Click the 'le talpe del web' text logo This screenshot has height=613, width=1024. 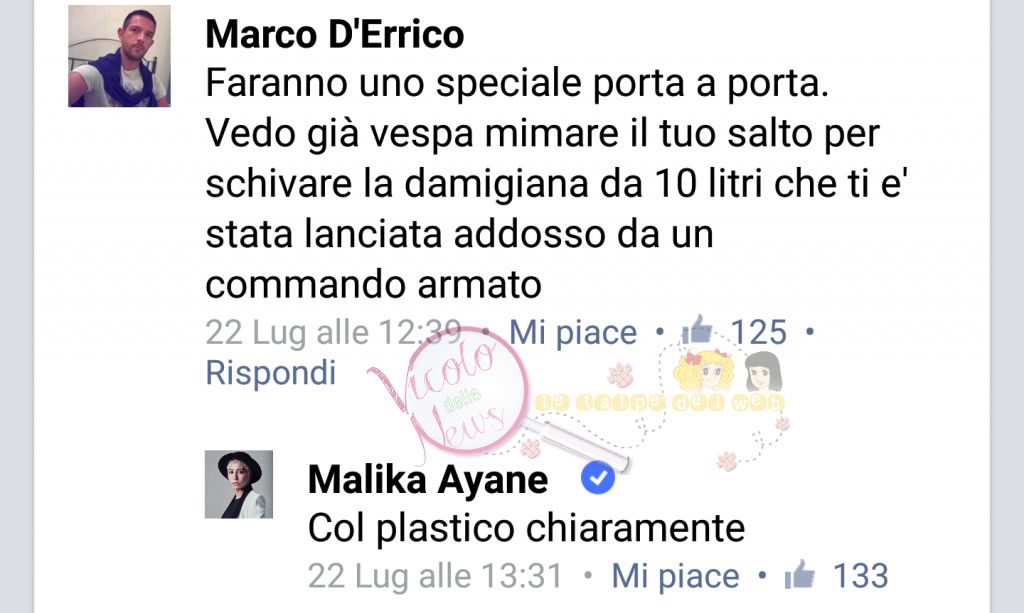[x=658, y=403]
